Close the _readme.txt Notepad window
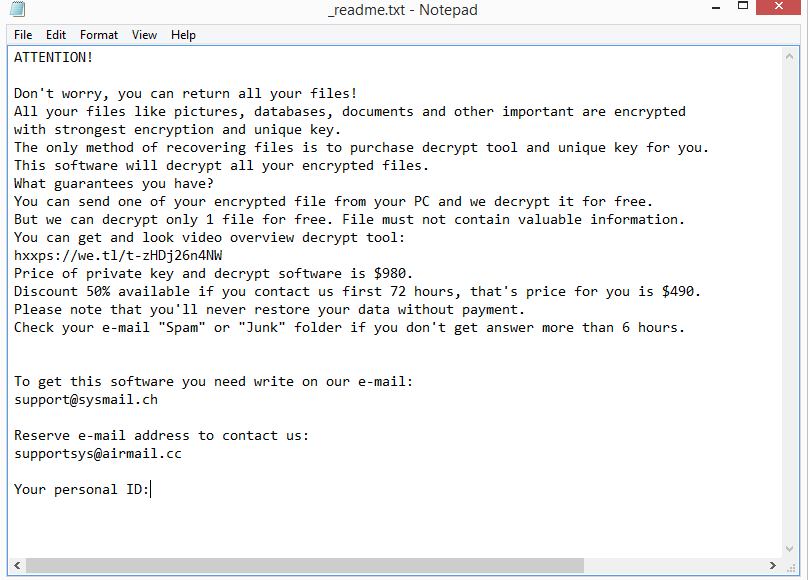Viewport: 808px width, 580px height. click(778, 6)
